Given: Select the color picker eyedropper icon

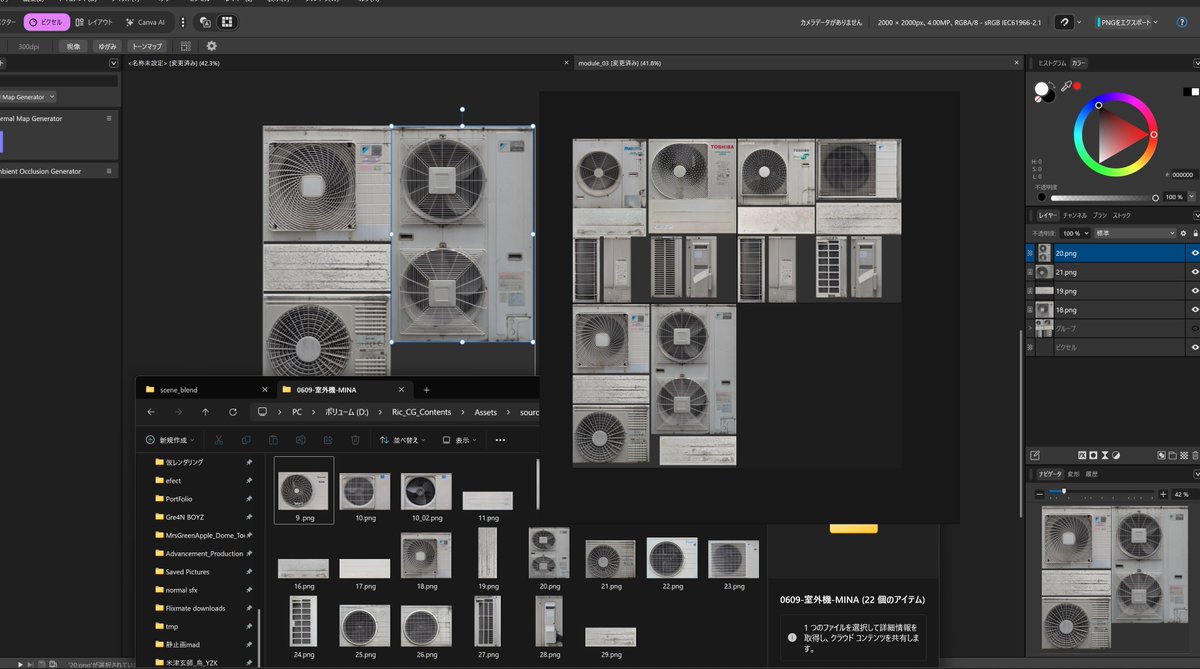Looking at the screenshot, I should (1065, 86).
